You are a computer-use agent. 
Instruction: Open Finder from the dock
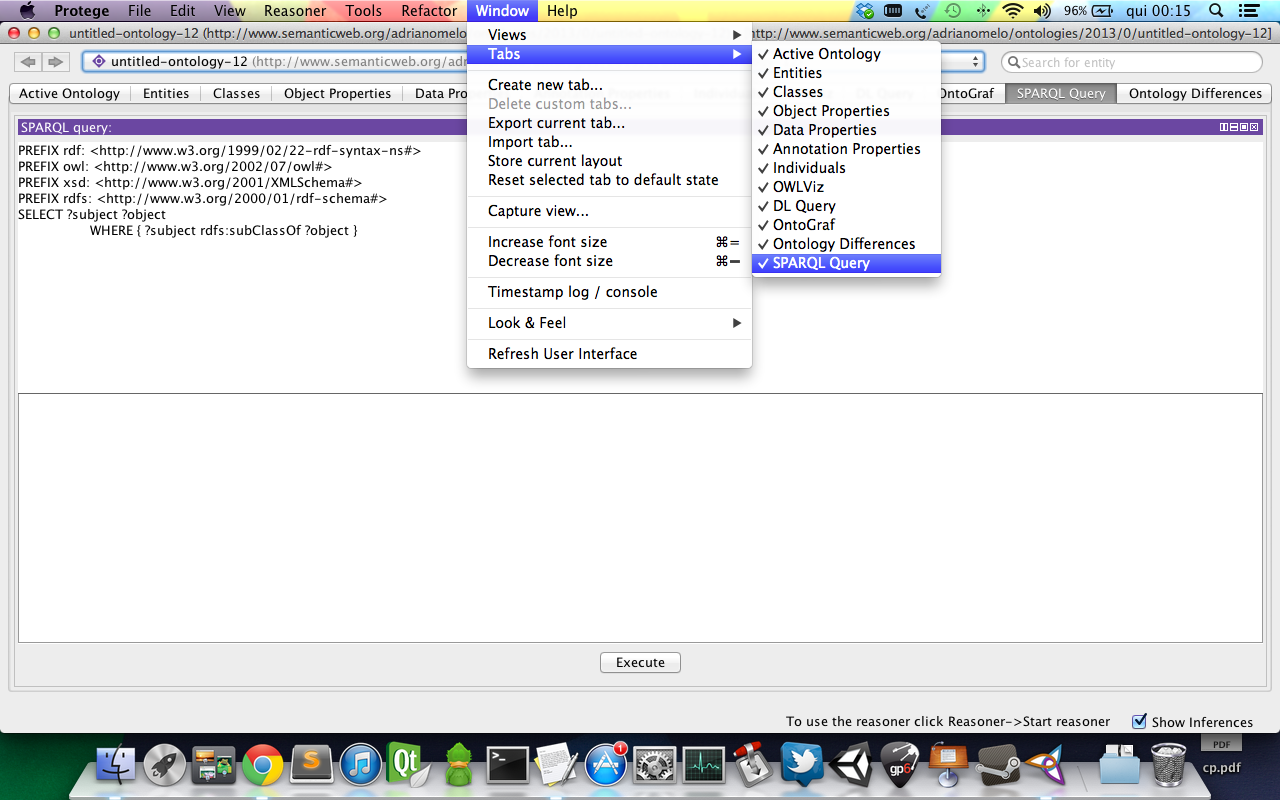[x=116, y=766]
